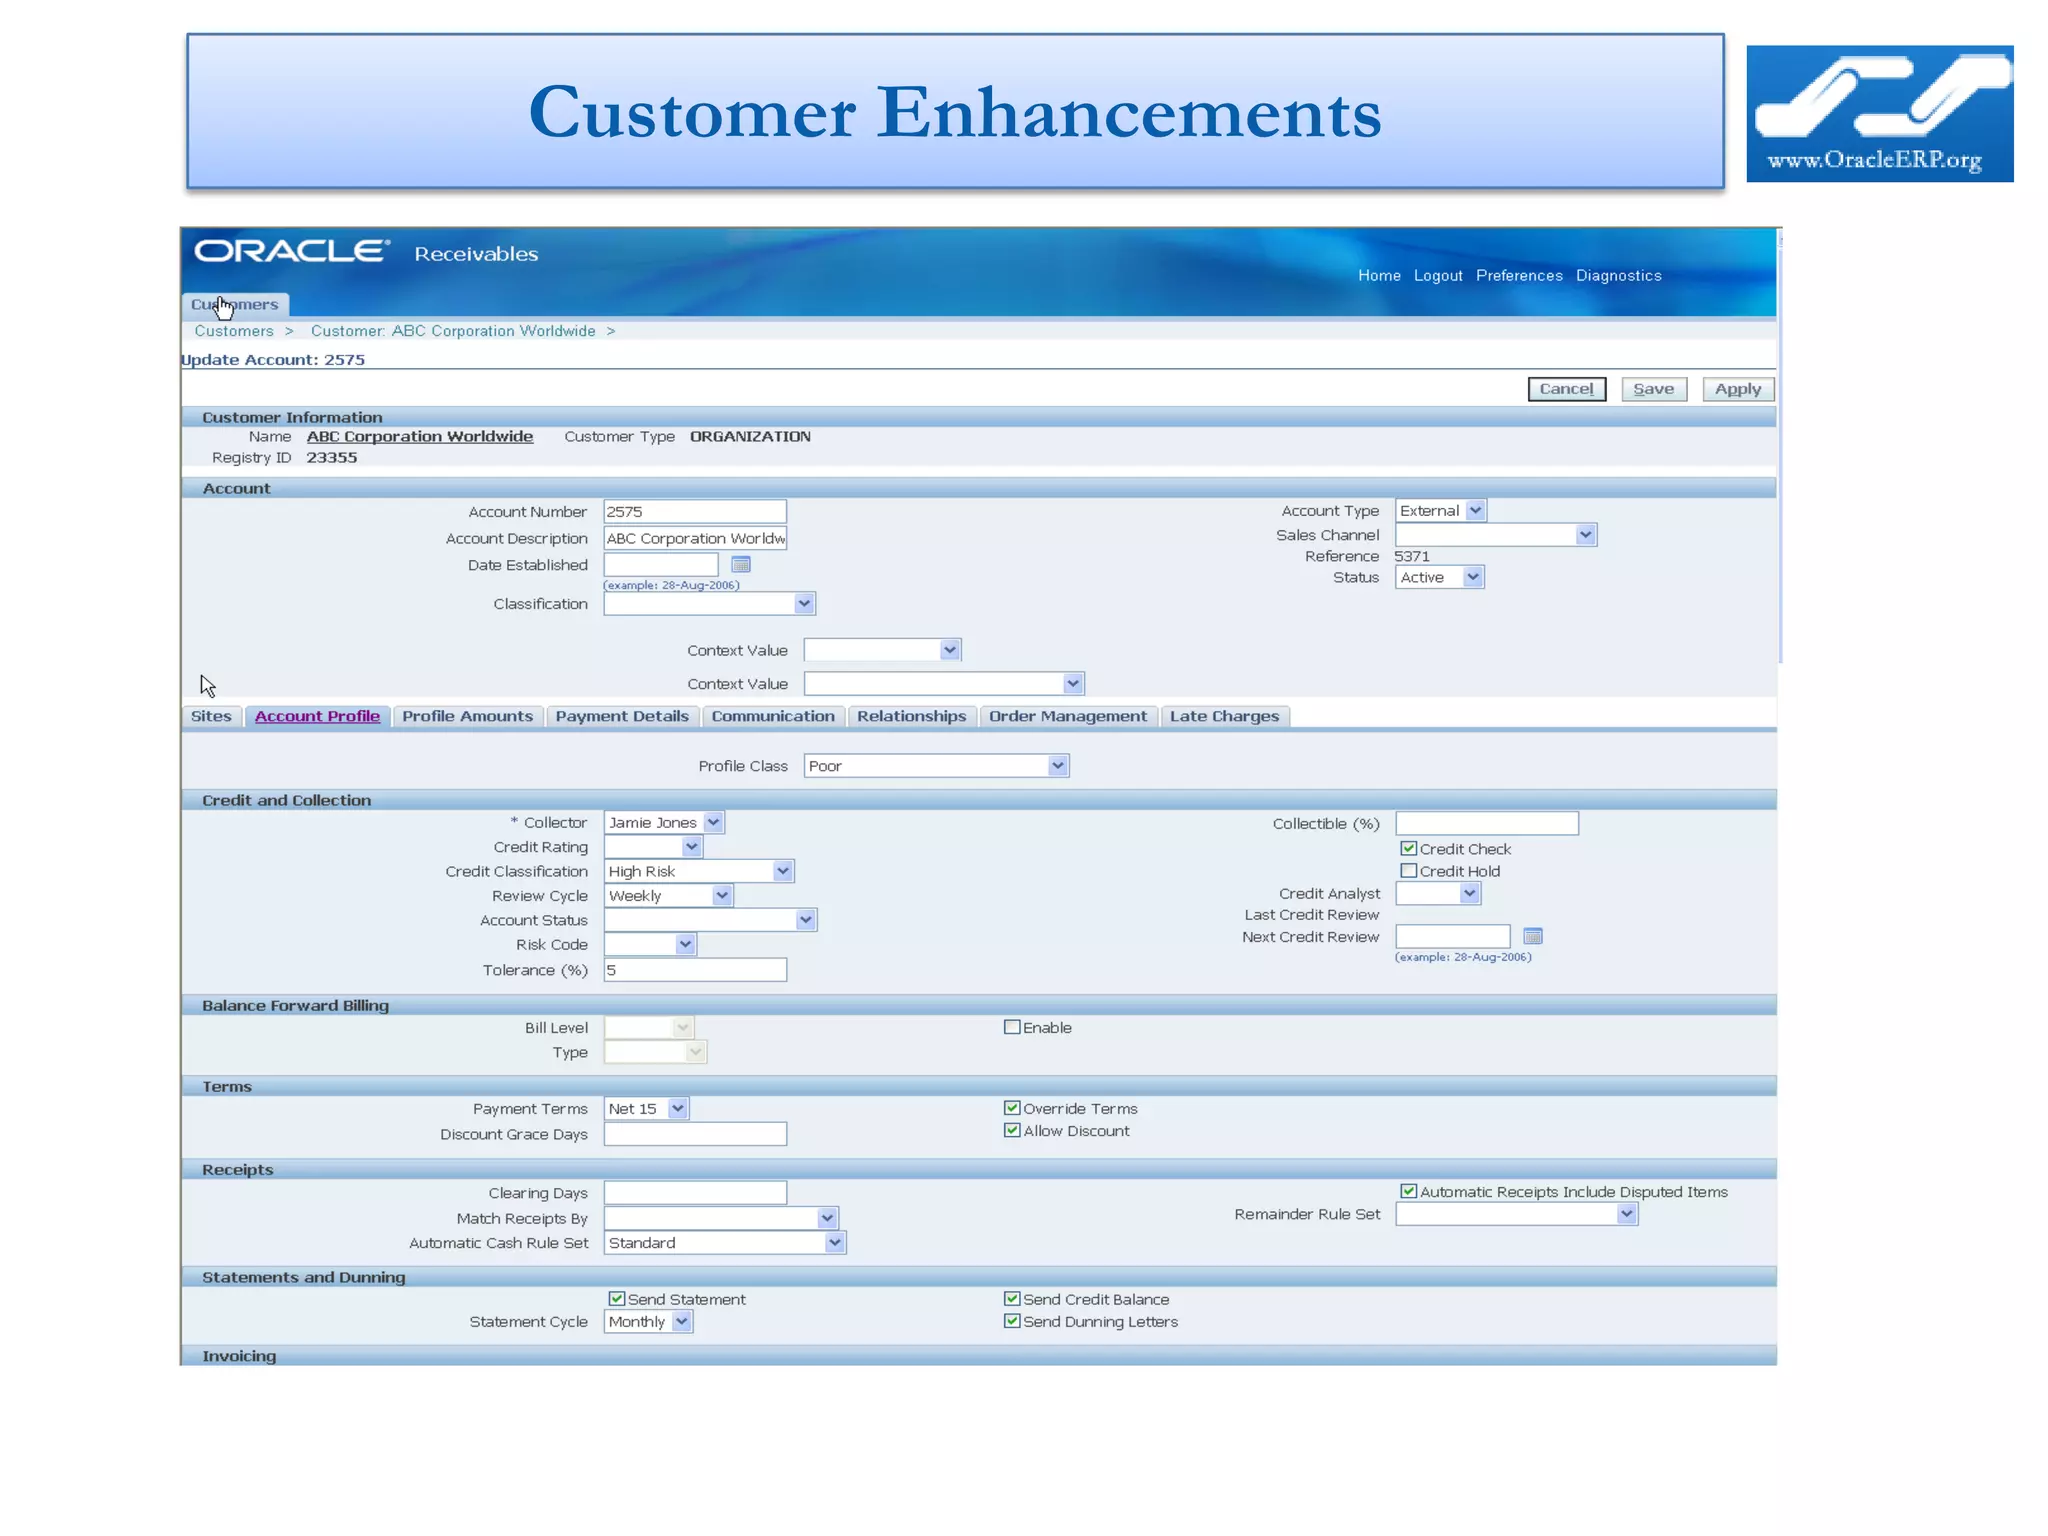Viewport: 2048px width, 1536px height.
Task: Open the first Context Value dropdown
Action: point(882,650)
